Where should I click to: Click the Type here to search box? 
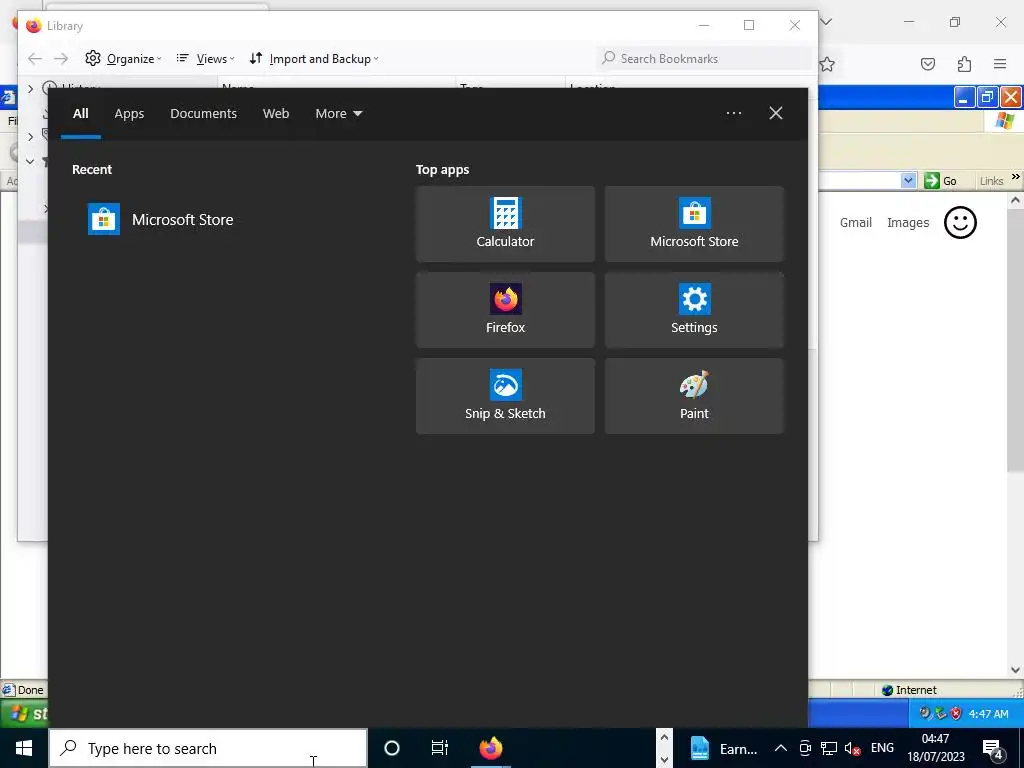pos(208,748)
